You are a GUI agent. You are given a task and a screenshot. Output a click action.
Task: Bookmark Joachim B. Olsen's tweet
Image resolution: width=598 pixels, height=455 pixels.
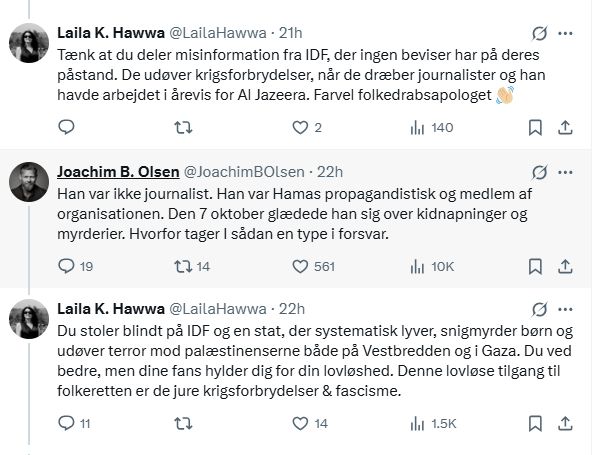pos(535,266)
